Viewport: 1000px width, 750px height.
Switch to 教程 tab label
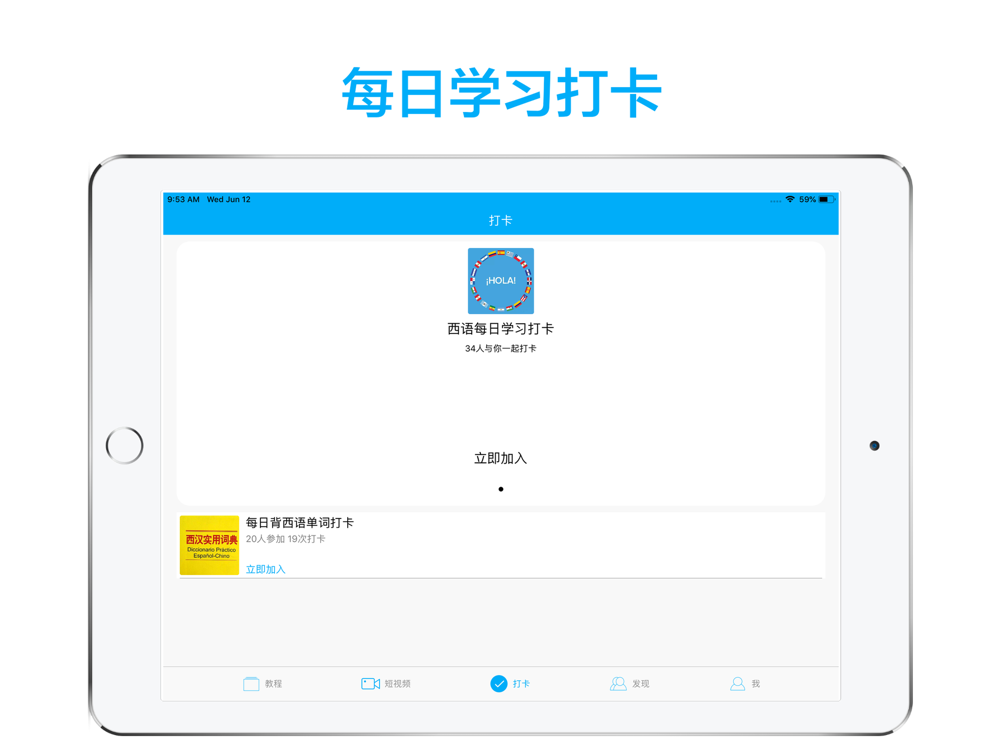click(274, 684)
